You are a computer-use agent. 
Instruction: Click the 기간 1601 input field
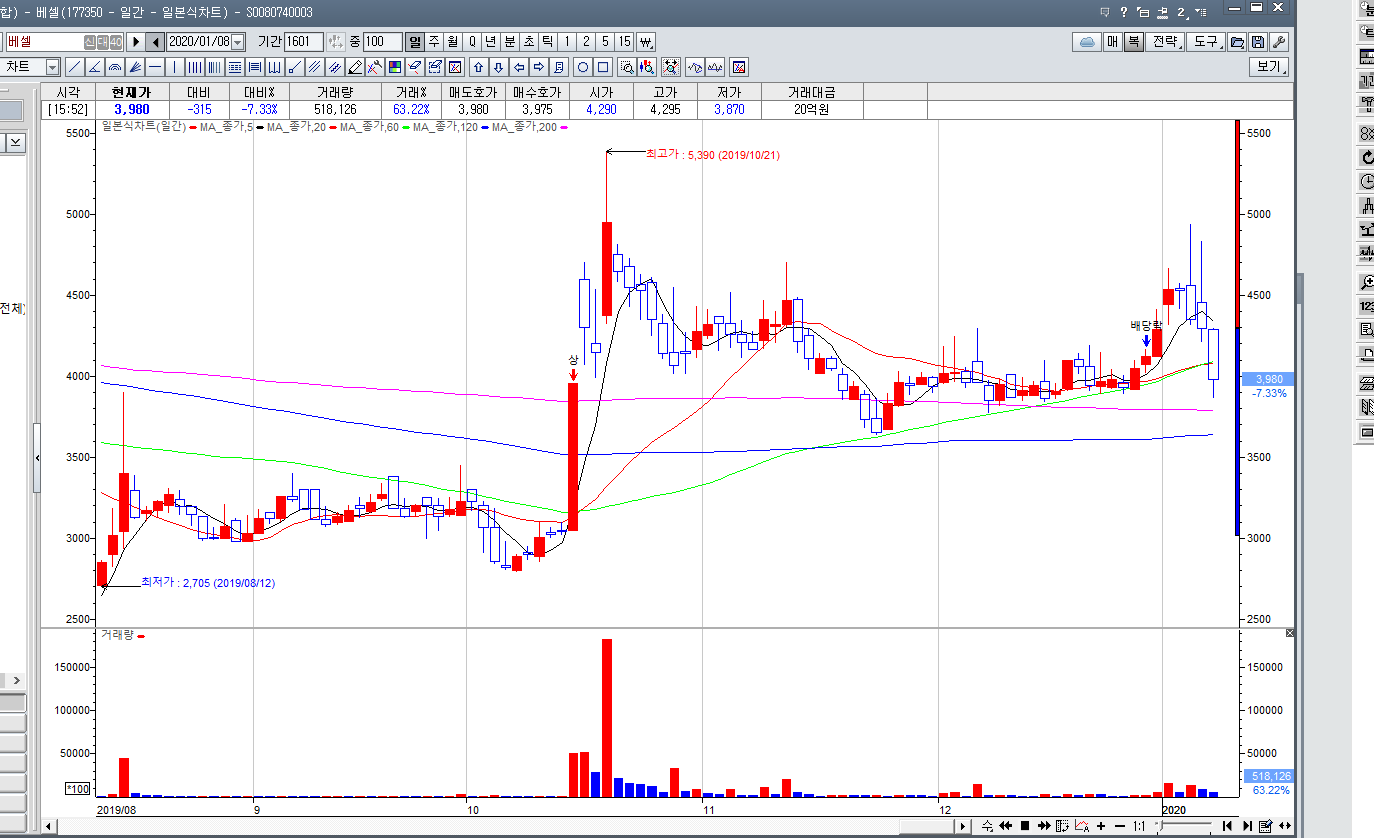[304, 42]
